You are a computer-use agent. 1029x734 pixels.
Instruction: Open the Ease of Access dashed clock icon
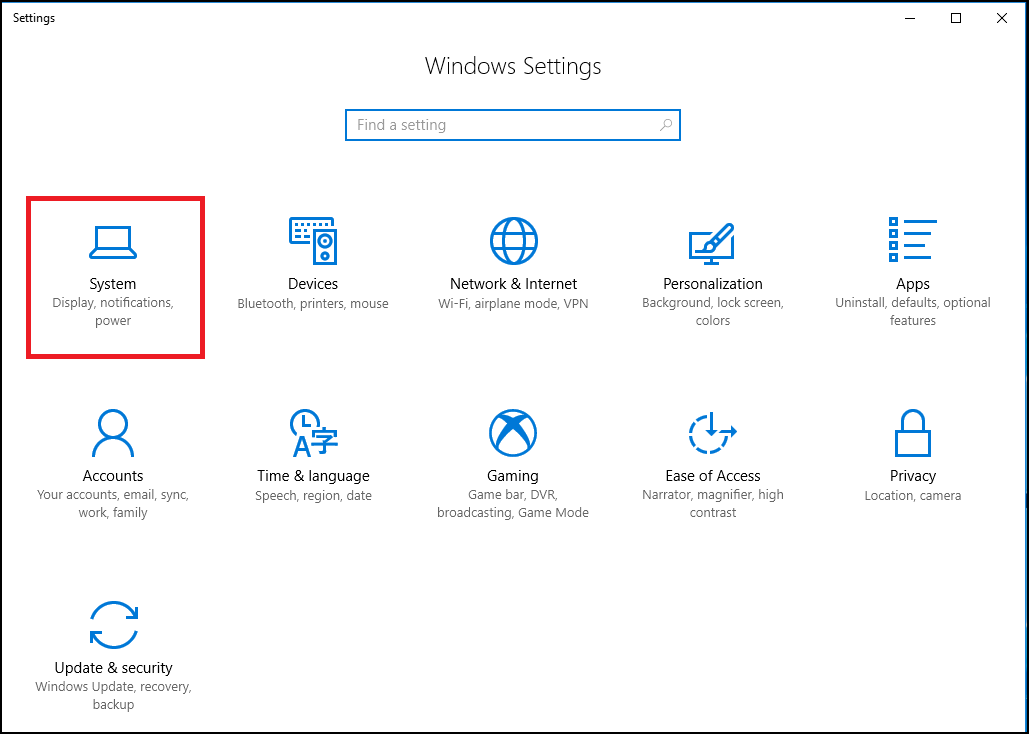(712, 433)
